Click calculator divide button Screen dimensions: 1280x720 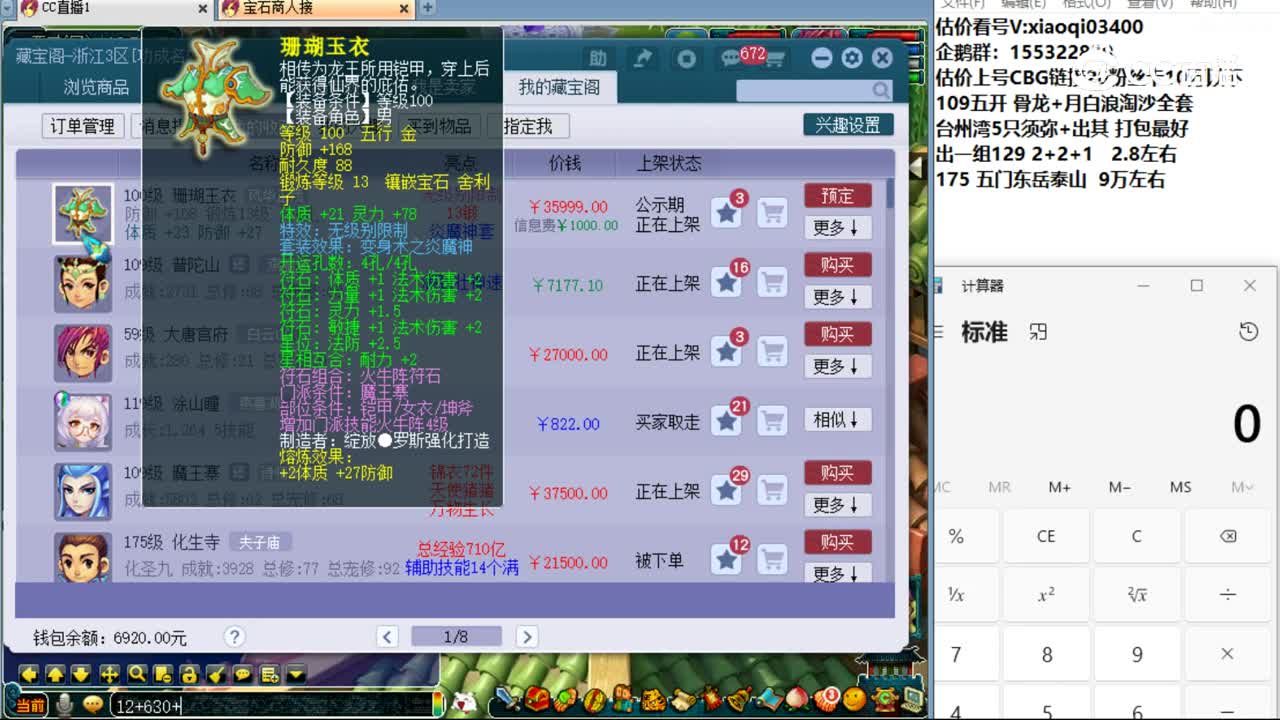click(x=1227, y=594)
